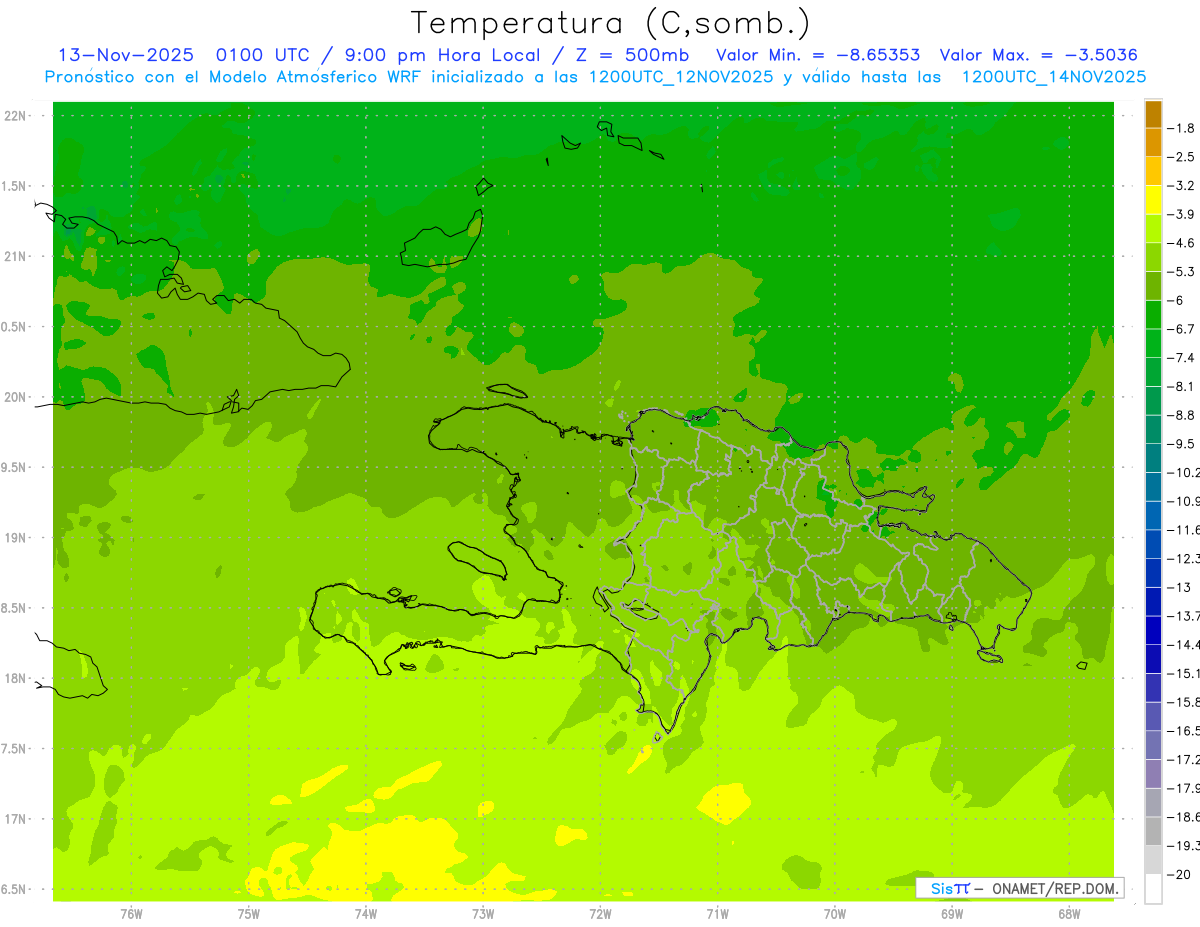Image resolution: width=1200 pixels, height=927 pixels.
Task: Click the '-4.6' colorbar value
Action: pyautogui.click(x=1181, y=243)
